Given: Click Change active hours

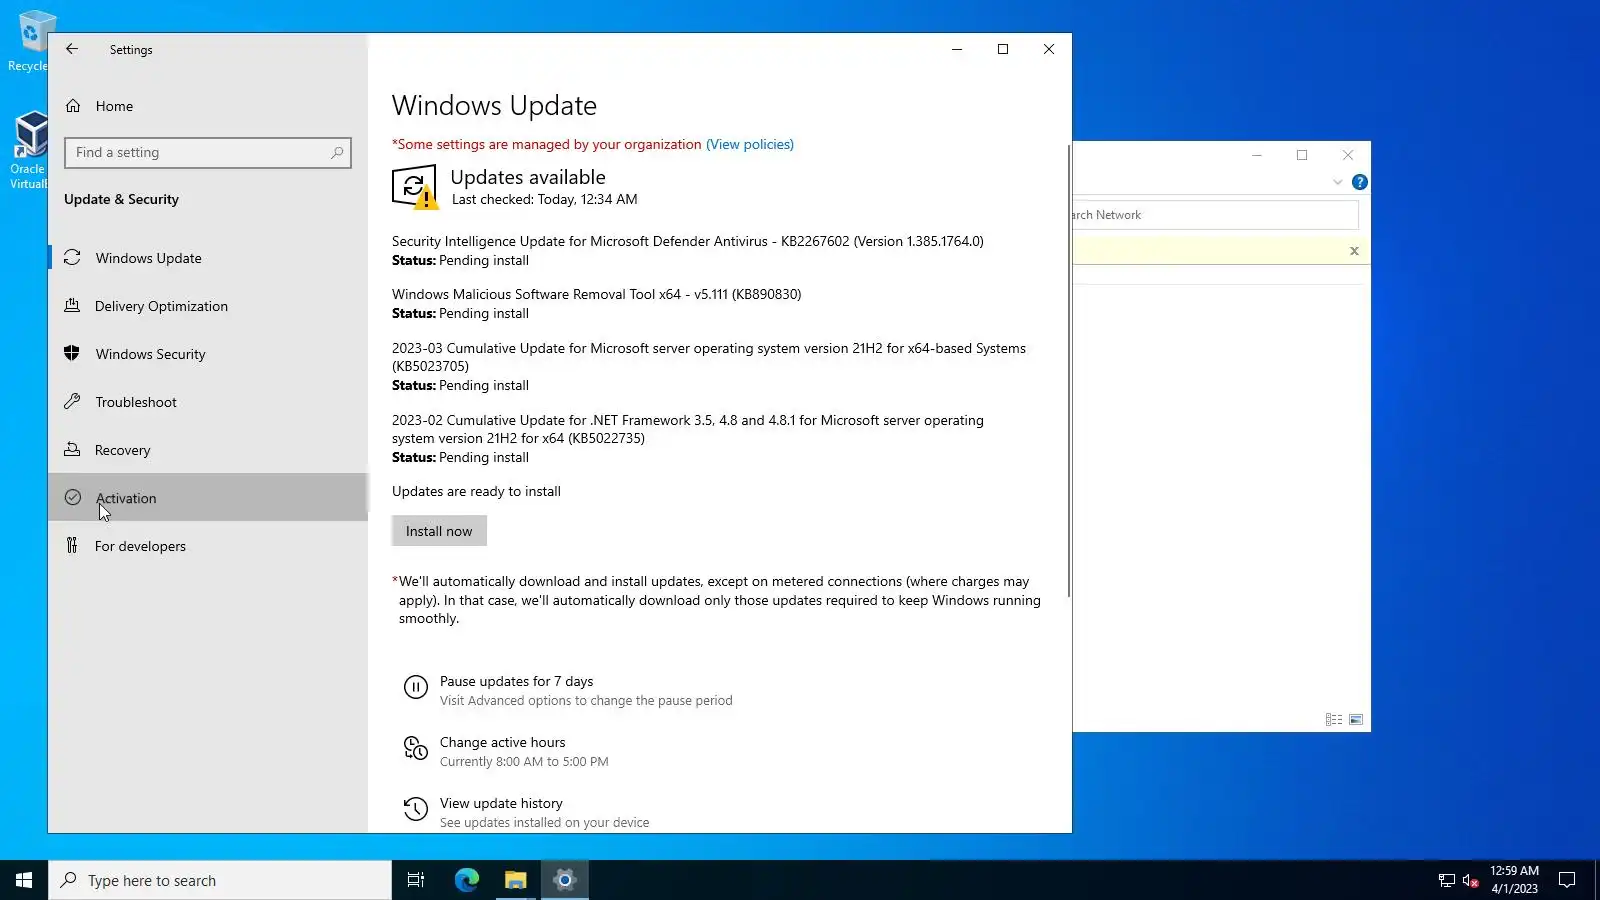Looking at the screenshot, I should coord(502,742).
